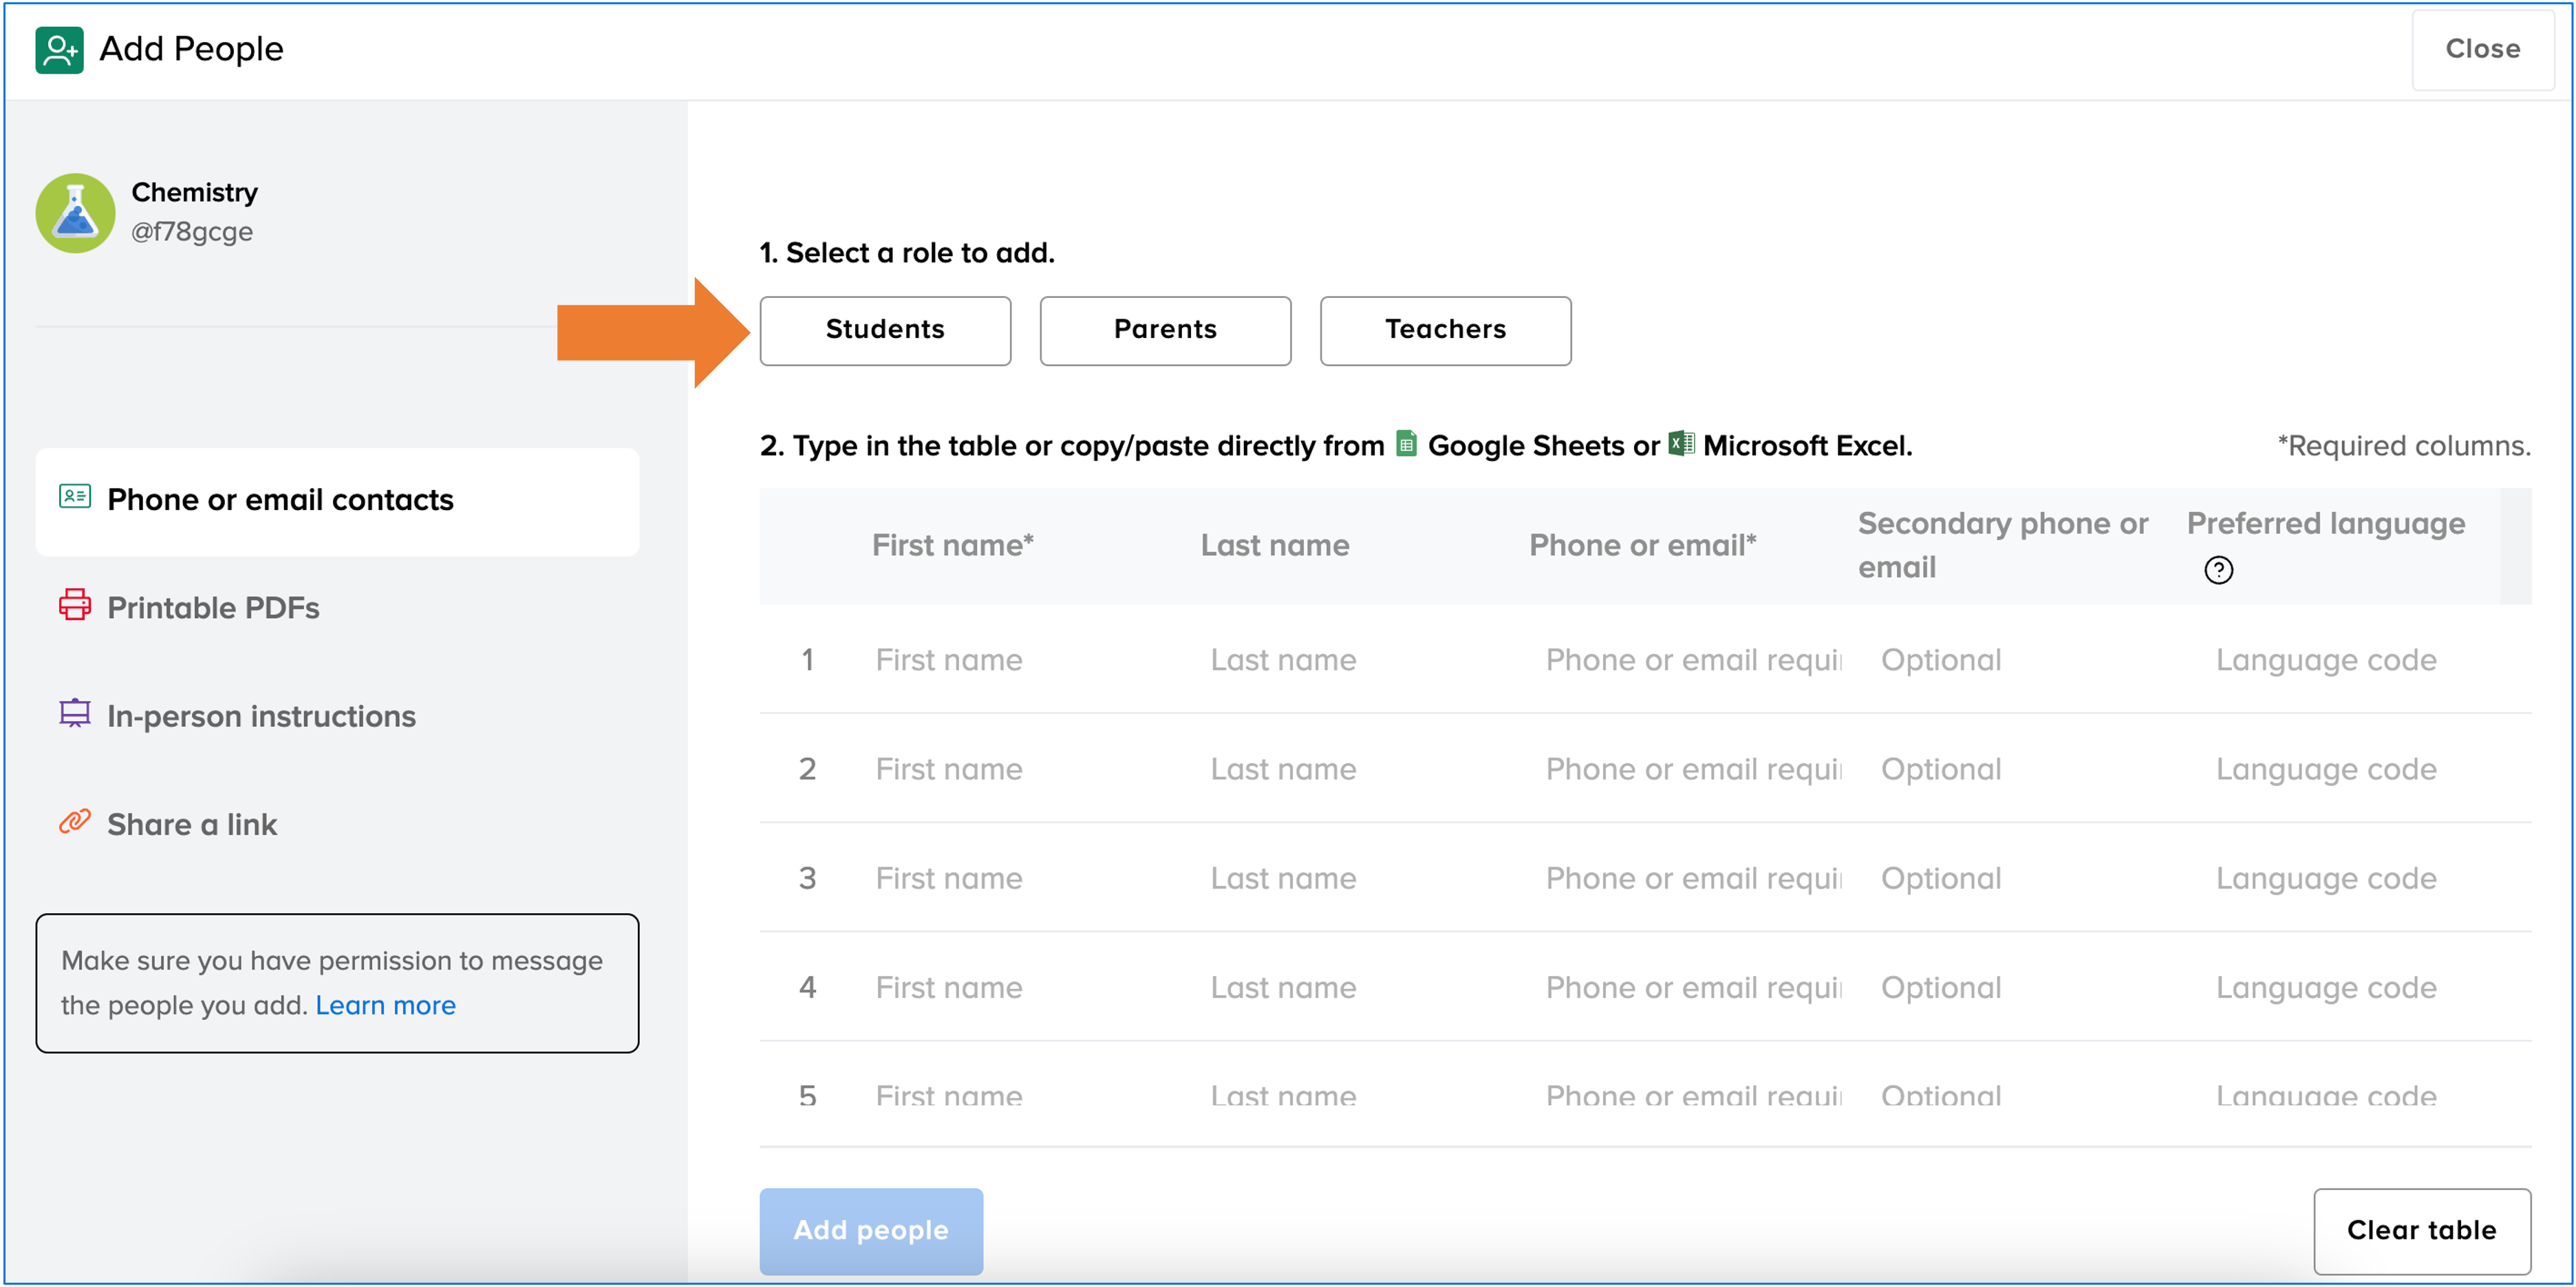2576x1287 pixels.
Task: Open the Share a link option
Action: (192, 824)
